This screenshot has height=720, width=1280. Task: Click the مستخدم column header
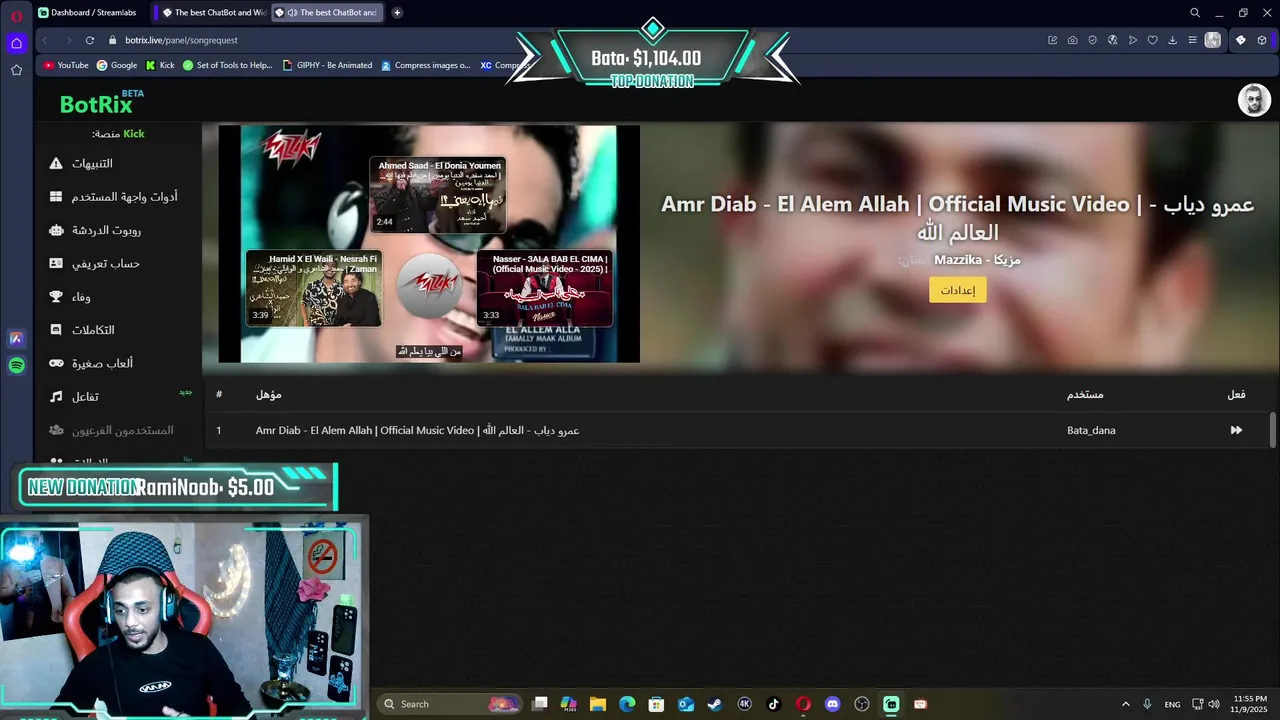(x=1085, y=394)
